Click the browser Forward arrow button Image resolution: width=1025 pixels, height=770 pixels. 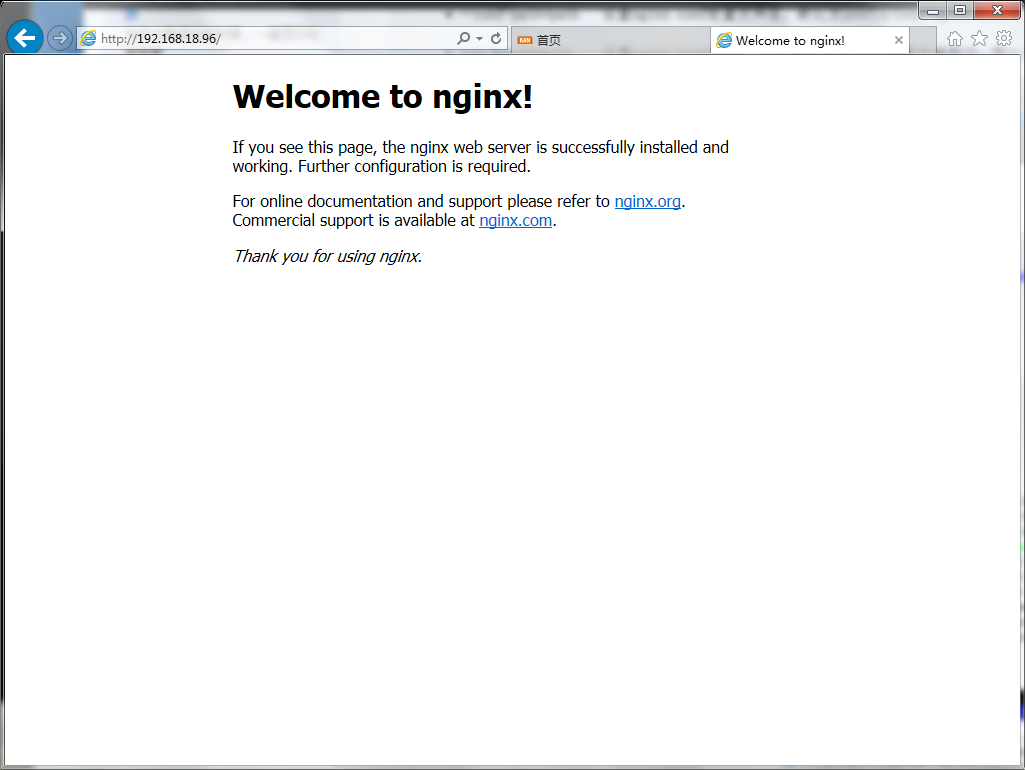[x=59, y=39]
